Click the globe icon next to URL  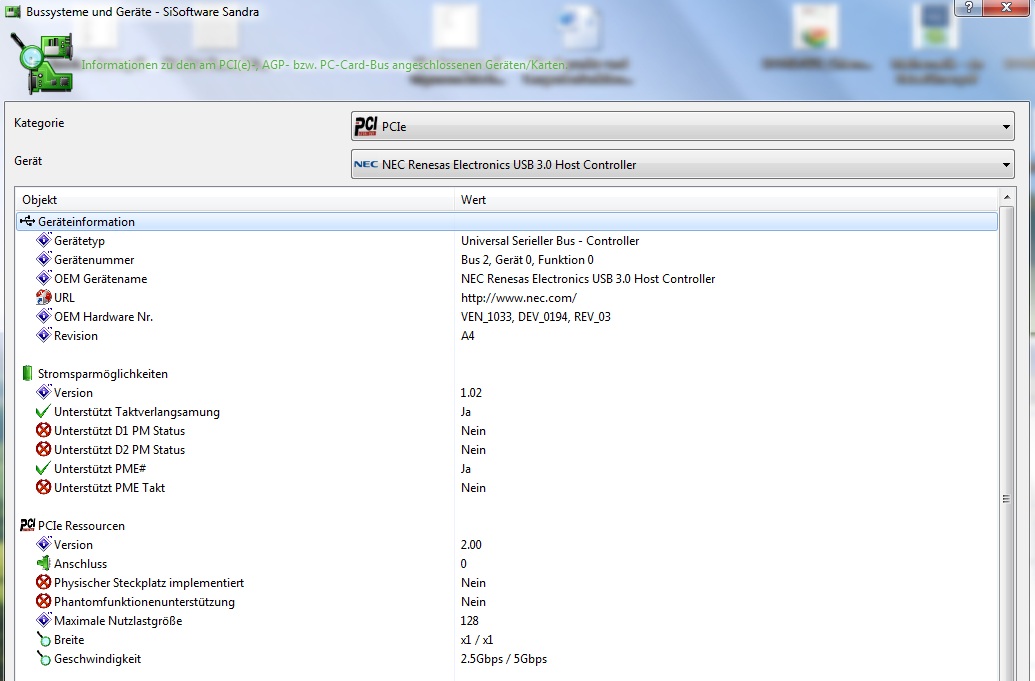click(44, 298)
